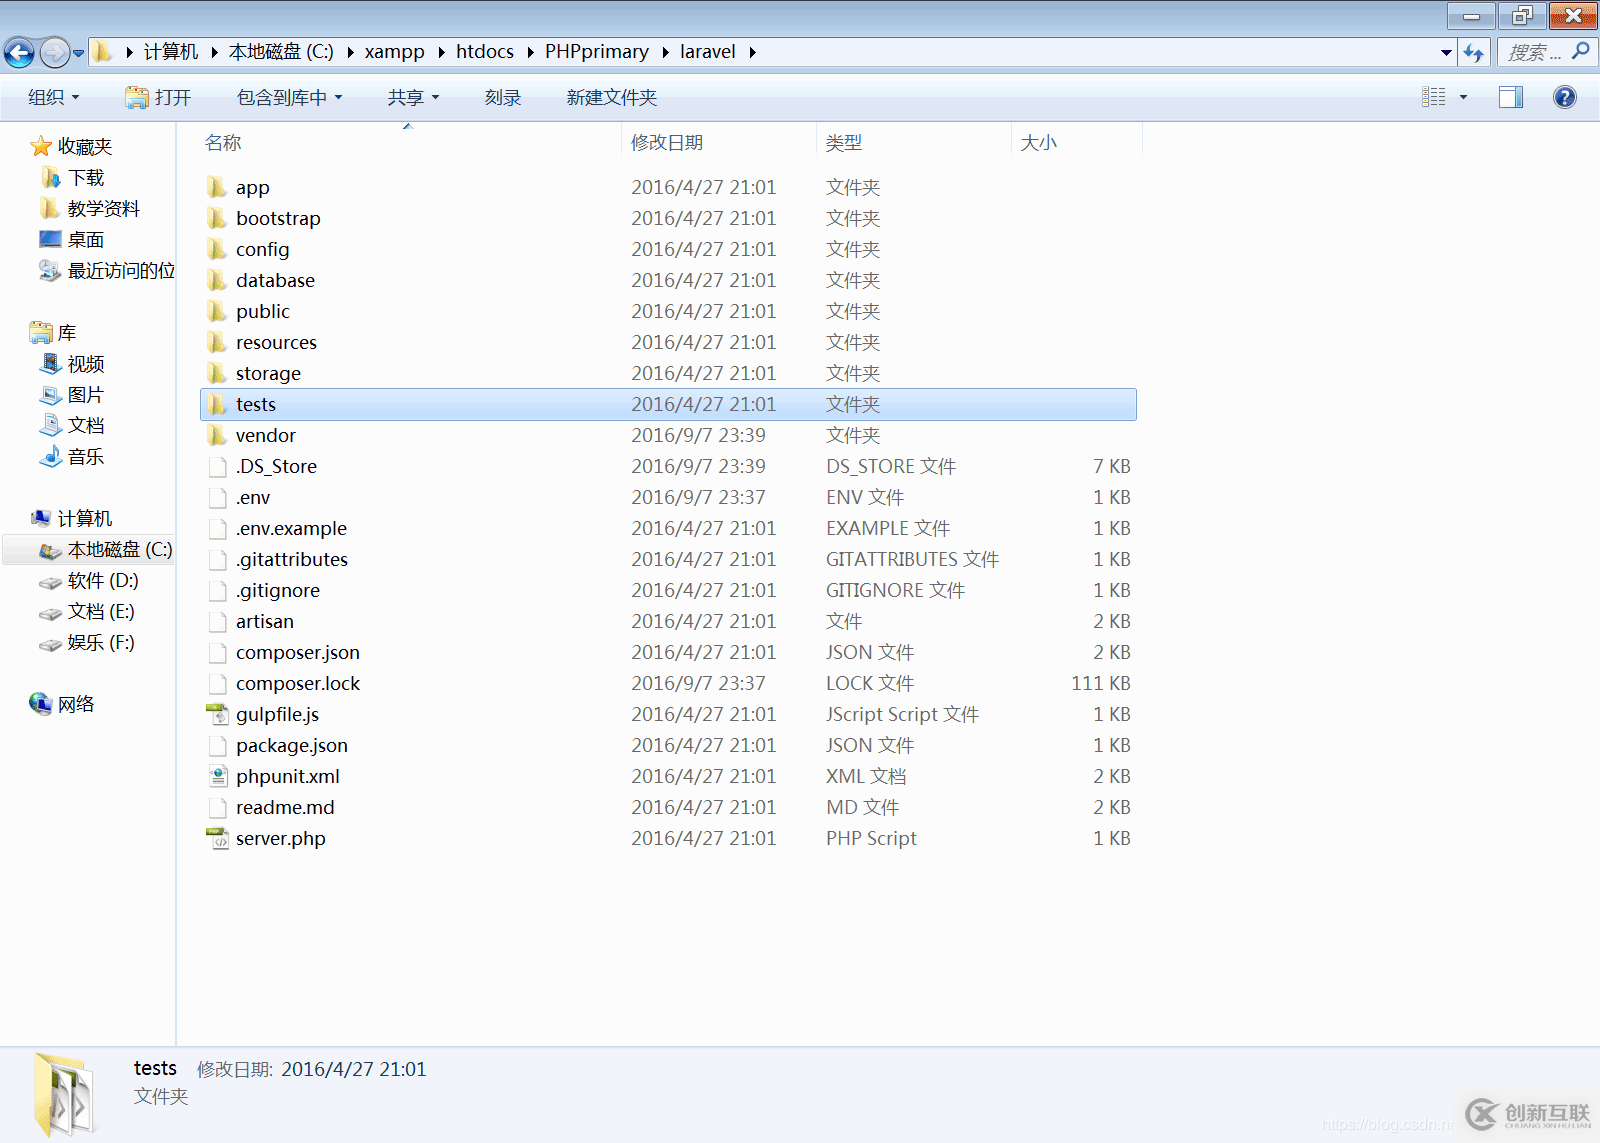Open the 音乐 library

[86, 457]
